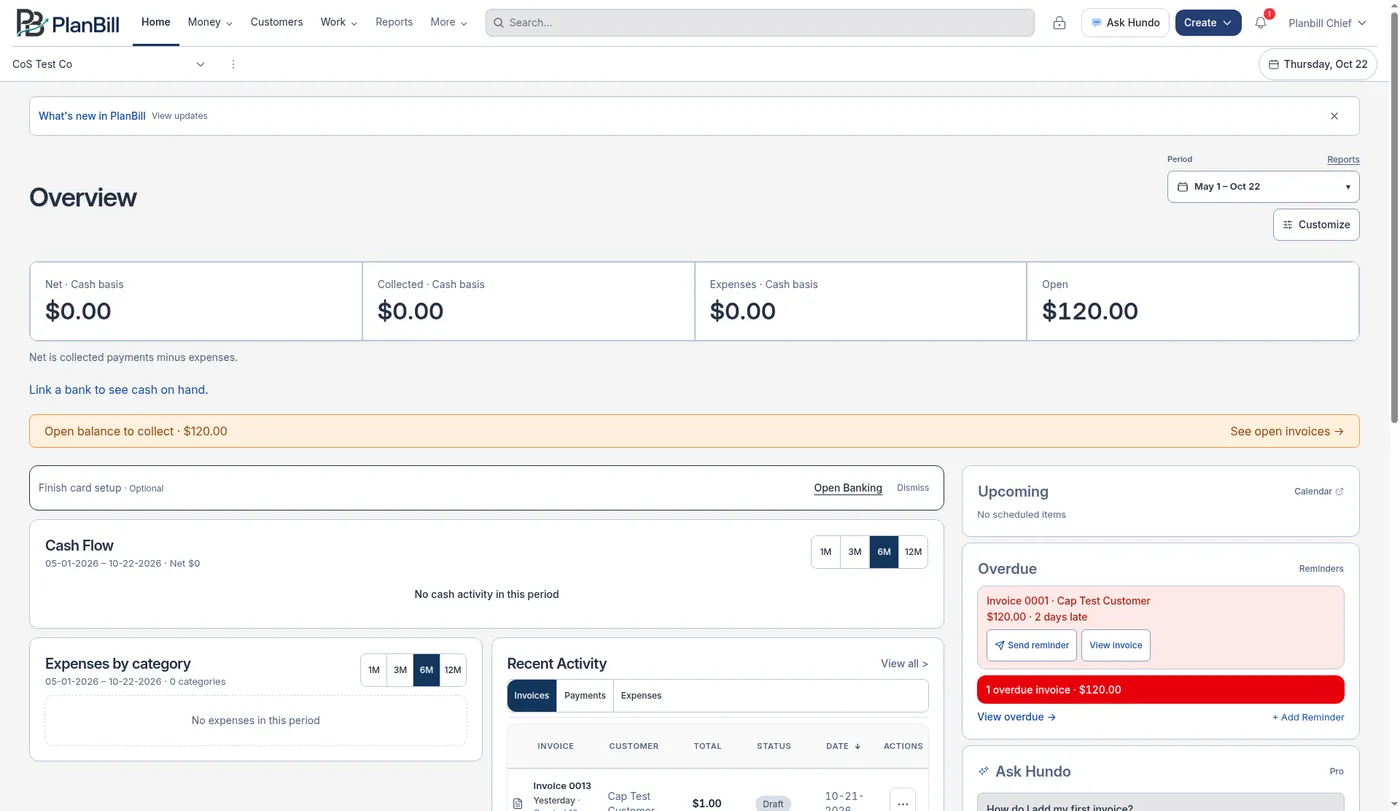Click Link a bank to see cash on hand
The width and height of the screenshot is (1400, 811).
coord(119,390)
